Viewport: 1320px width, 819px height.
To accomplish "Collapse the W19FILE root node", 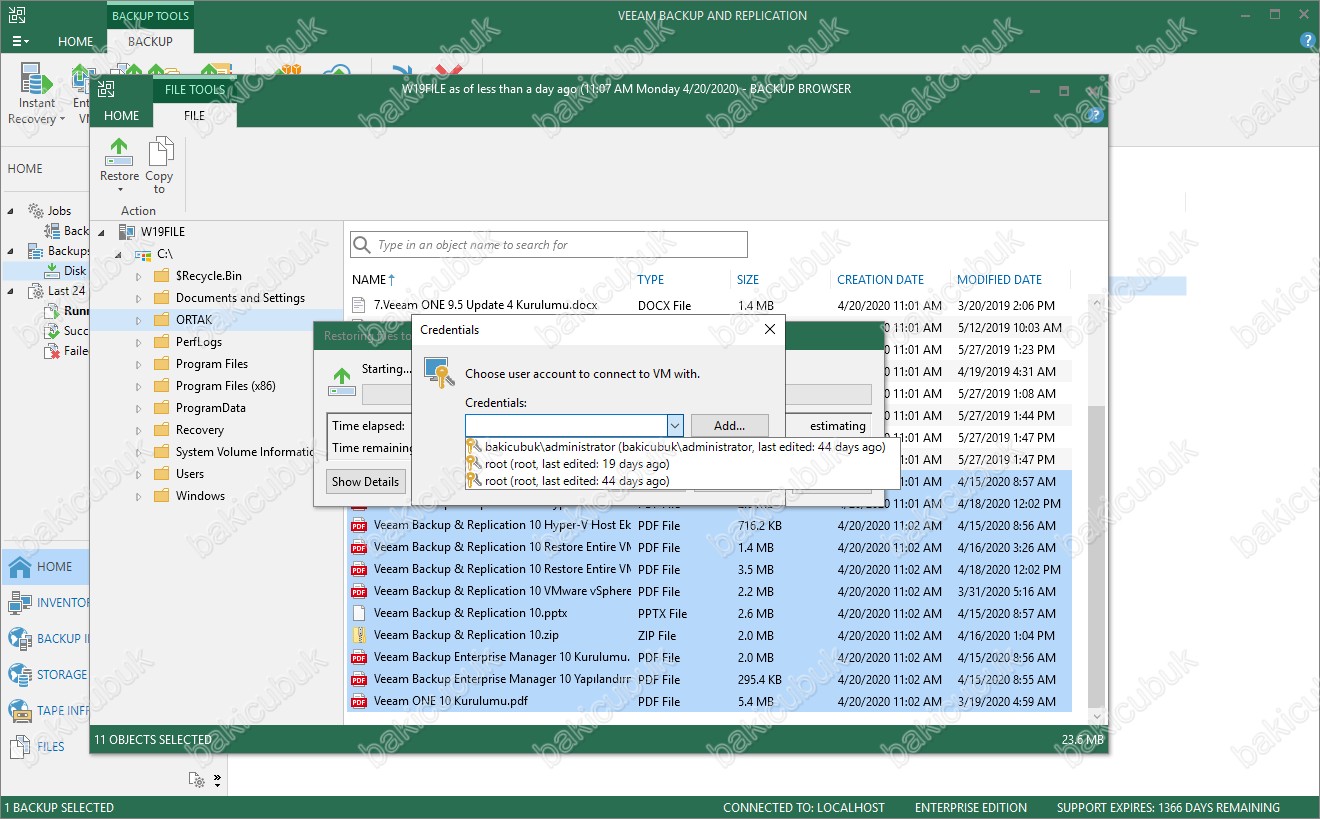I will [102, 232].
